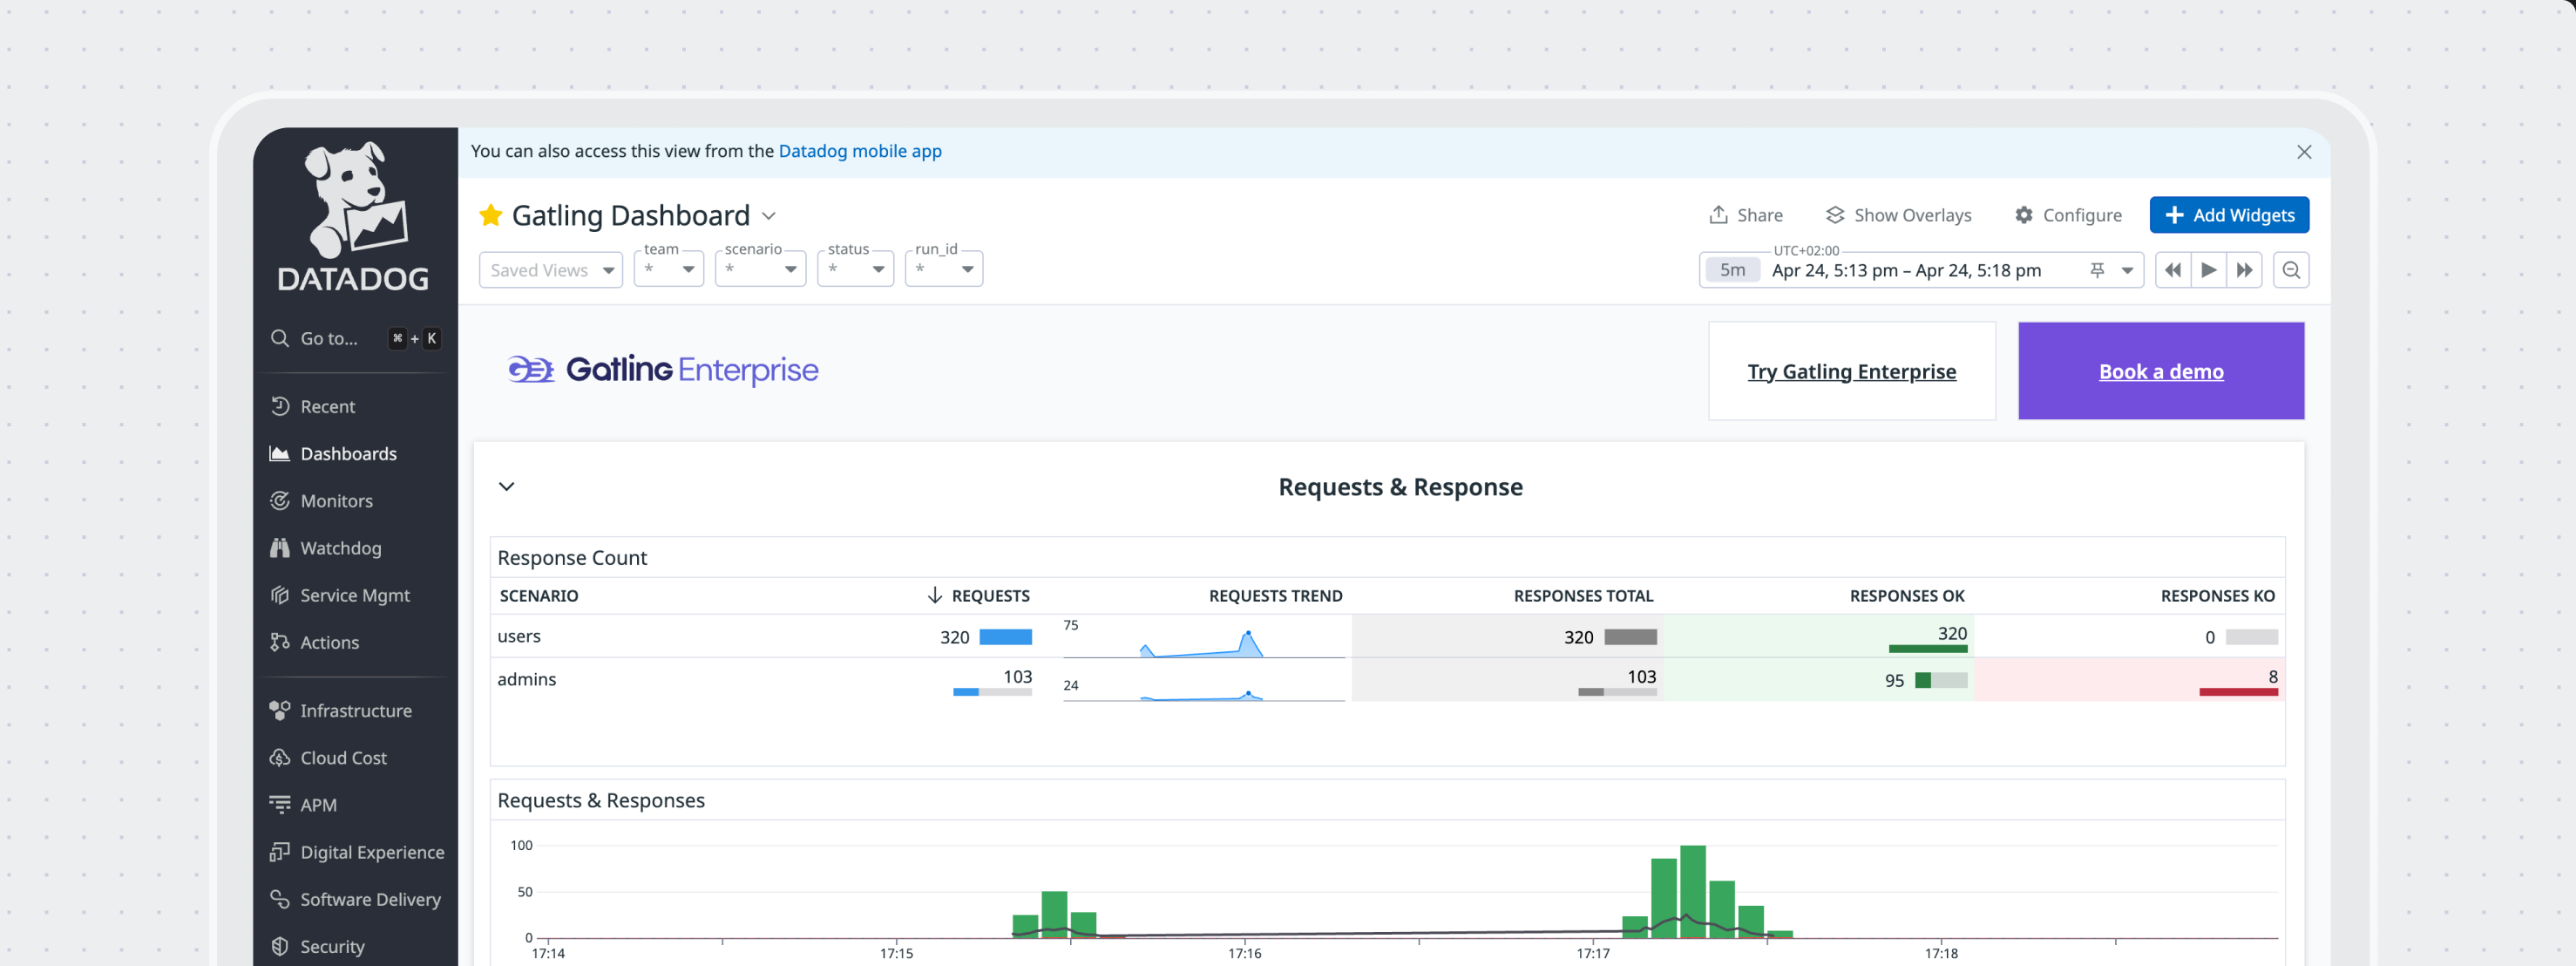Image resolution: width=2576 pixels, height=966 pixels.
Task: Click the Gatling Enterprise logo
Action: point(662,370)
